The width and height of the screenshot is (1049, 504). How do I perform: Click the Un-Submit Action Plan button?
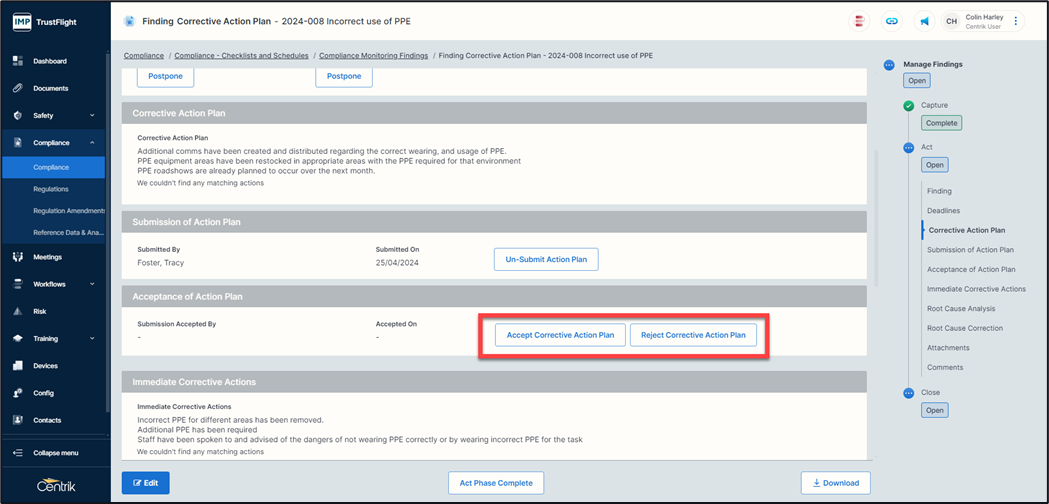pos(546,260)
